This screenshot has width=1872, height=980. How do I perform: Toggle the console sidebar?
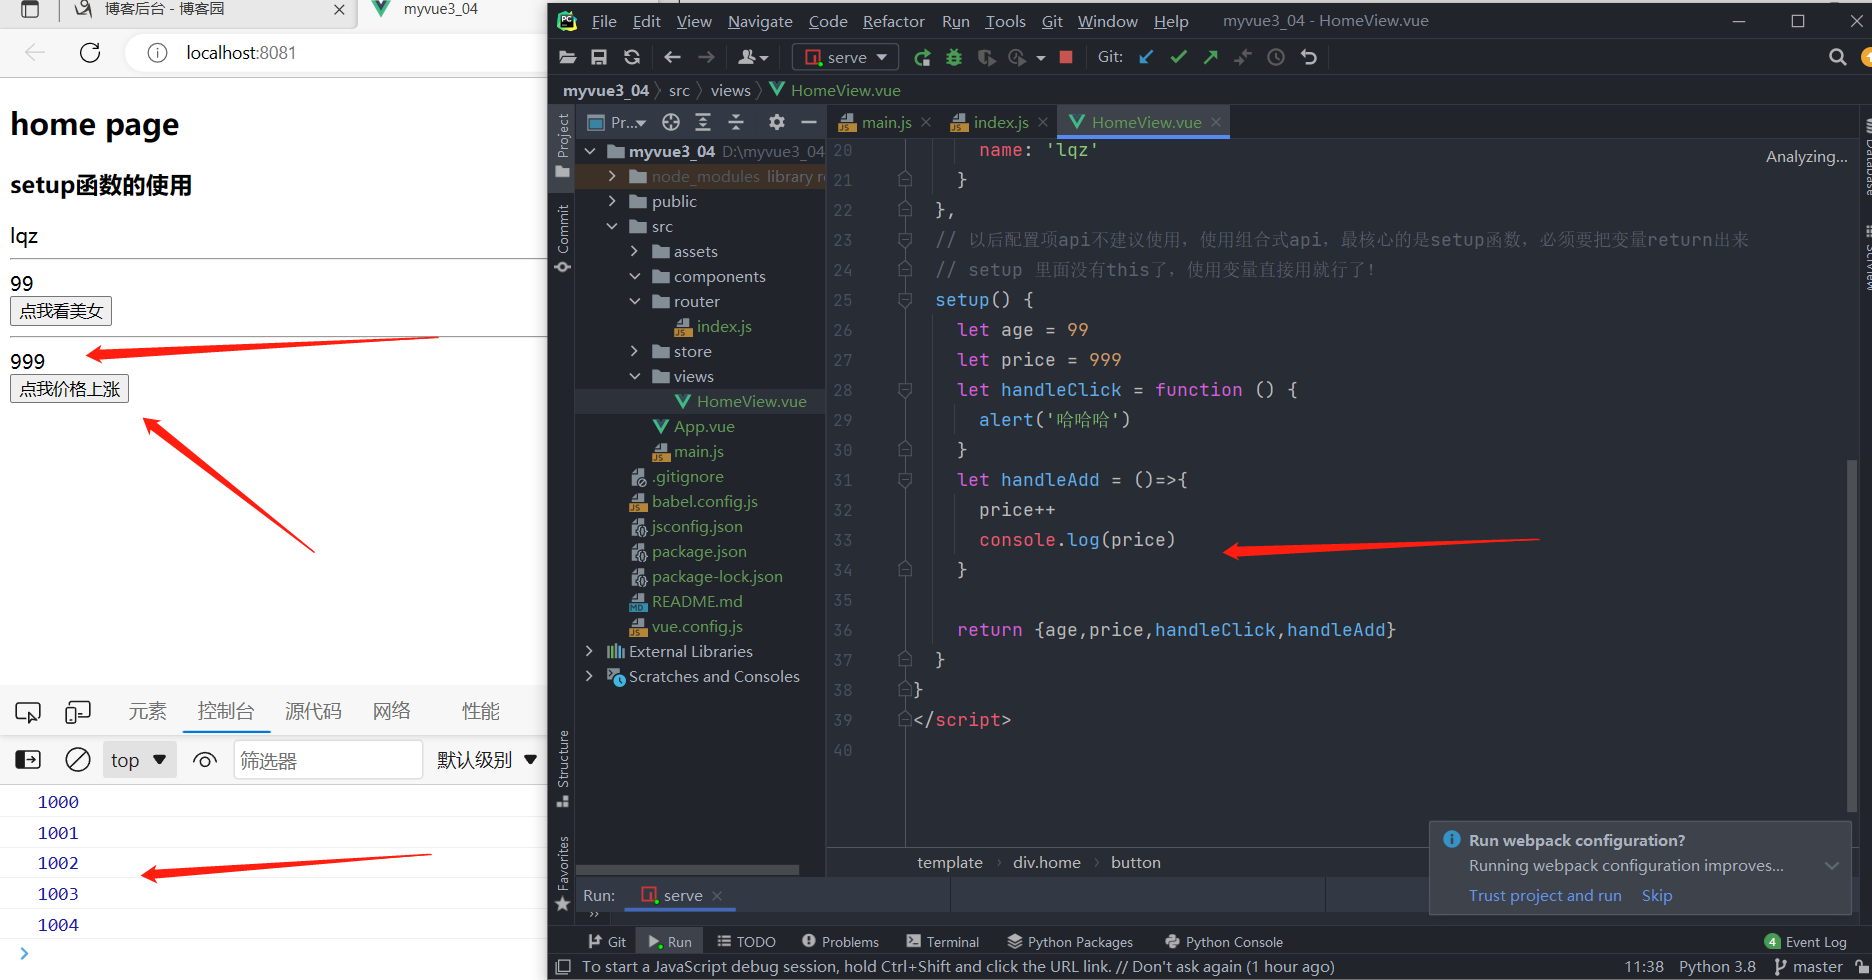[x=28, y=760]
